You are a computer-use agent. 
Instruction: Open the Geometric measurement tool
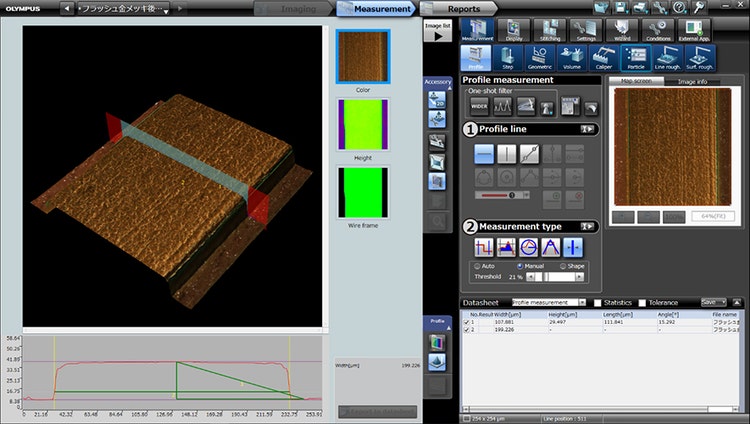[x=540, y=58]
